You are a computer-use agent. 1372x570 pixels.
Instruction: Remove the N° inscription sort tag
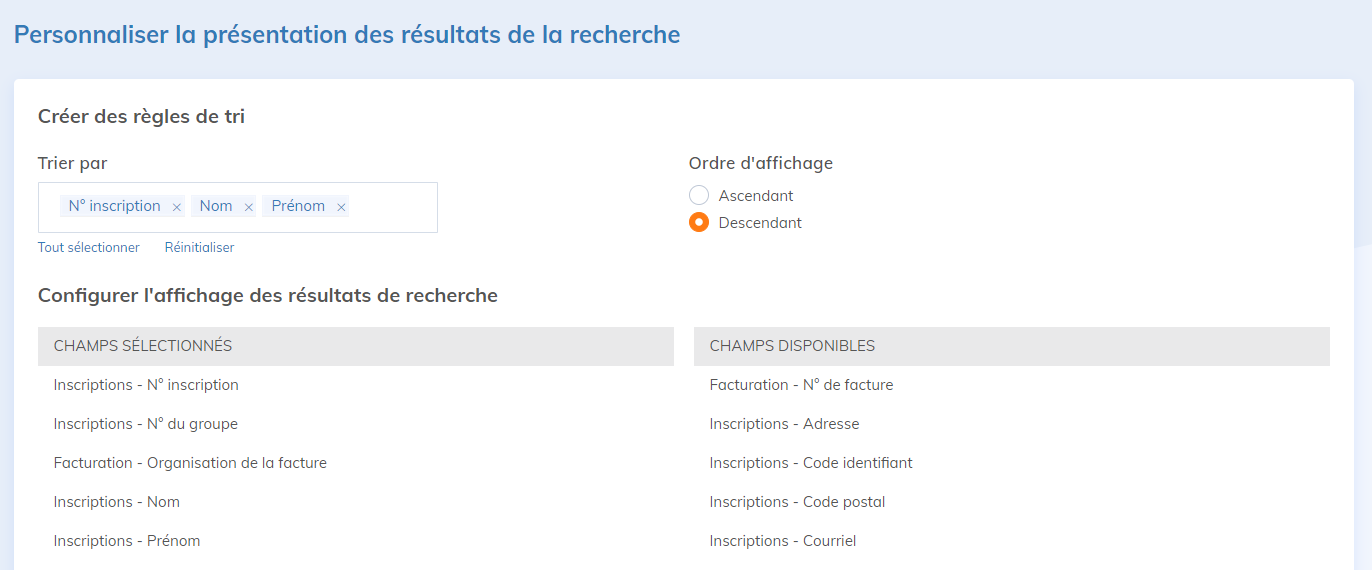(177, 207)
